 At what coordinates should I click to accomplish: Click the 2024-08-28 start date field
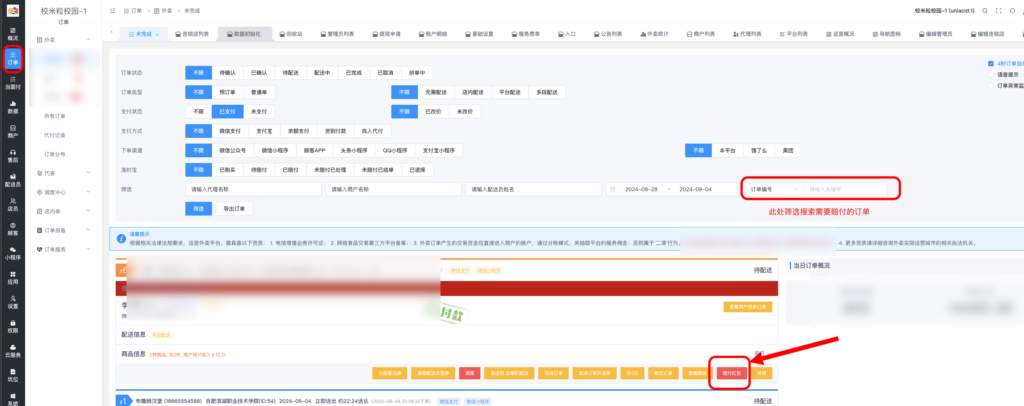coord(641,189)
